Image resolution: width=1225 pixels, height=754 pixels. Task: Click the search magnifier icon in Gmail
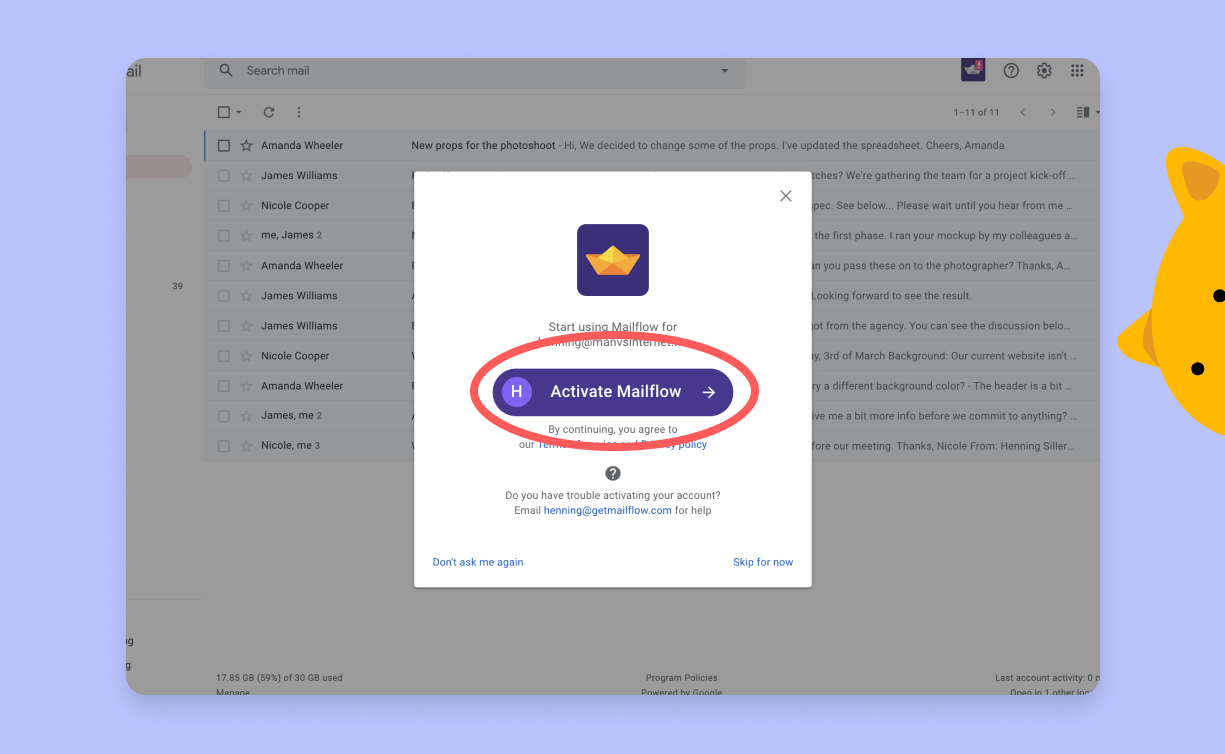click(x=226, y=71)
